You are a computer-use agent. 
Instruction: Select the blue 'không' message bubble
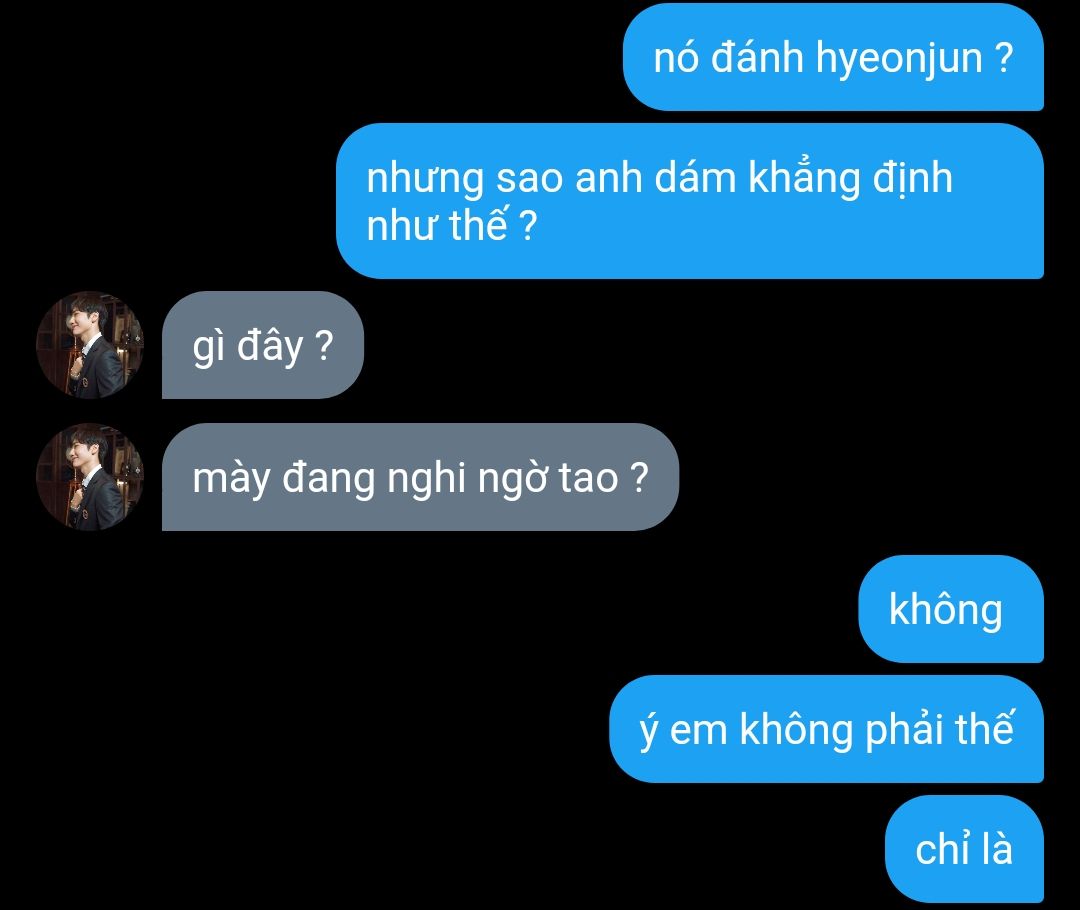951,609
